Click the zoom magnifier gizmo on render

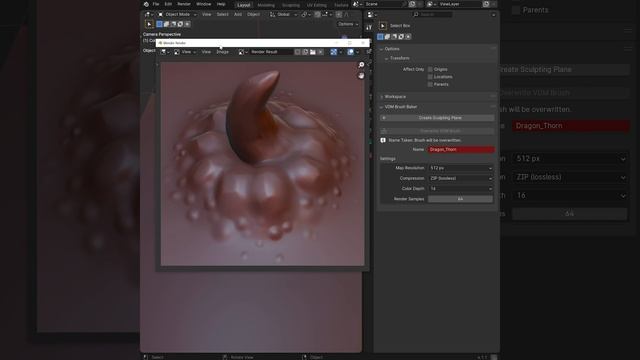(x=361, y=65)
